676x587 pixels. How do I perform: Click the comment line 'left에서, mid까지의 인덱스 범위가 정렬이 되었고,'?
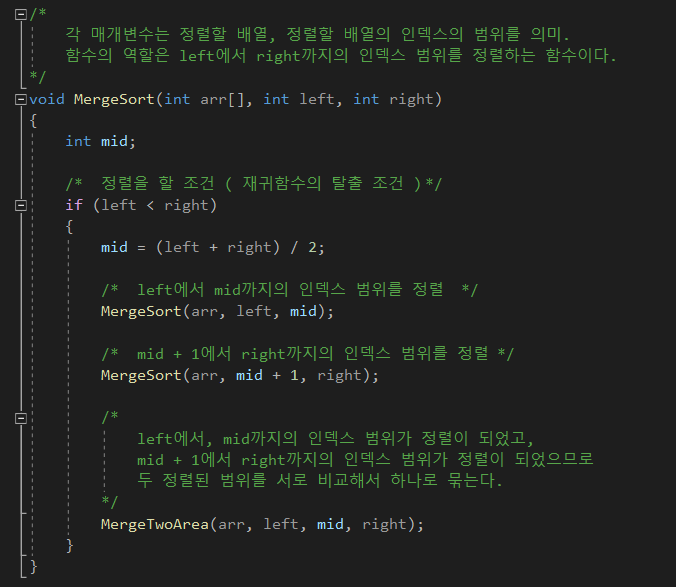335,439
